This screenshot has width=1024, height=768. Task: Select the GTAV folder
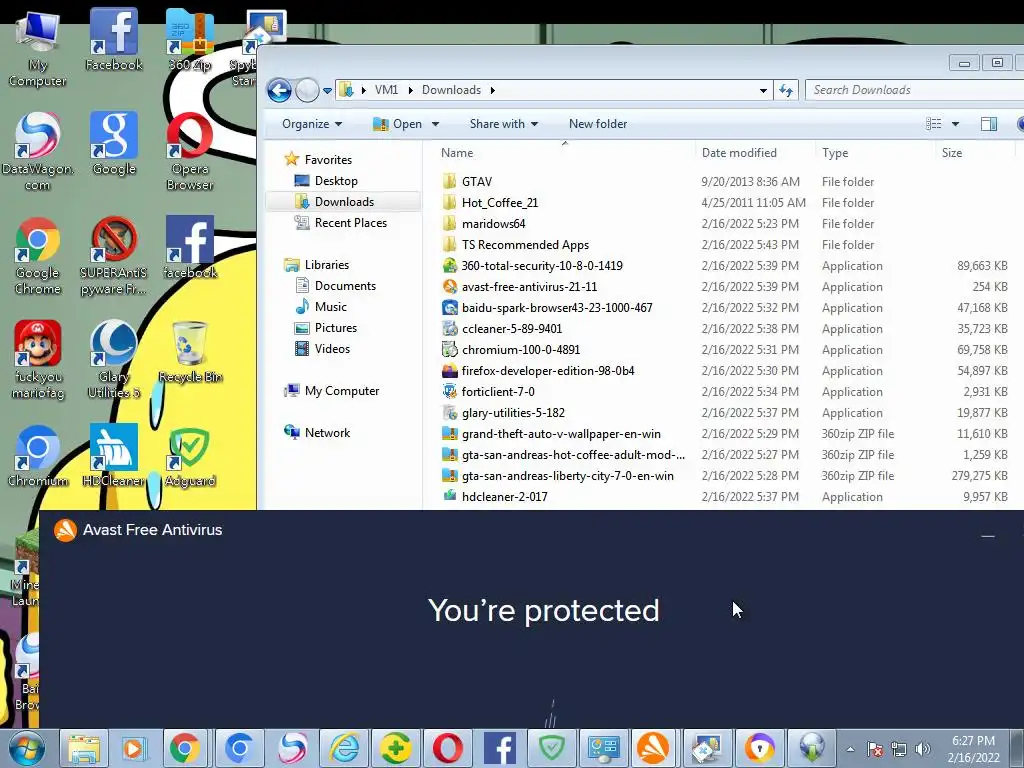(477, 182)
